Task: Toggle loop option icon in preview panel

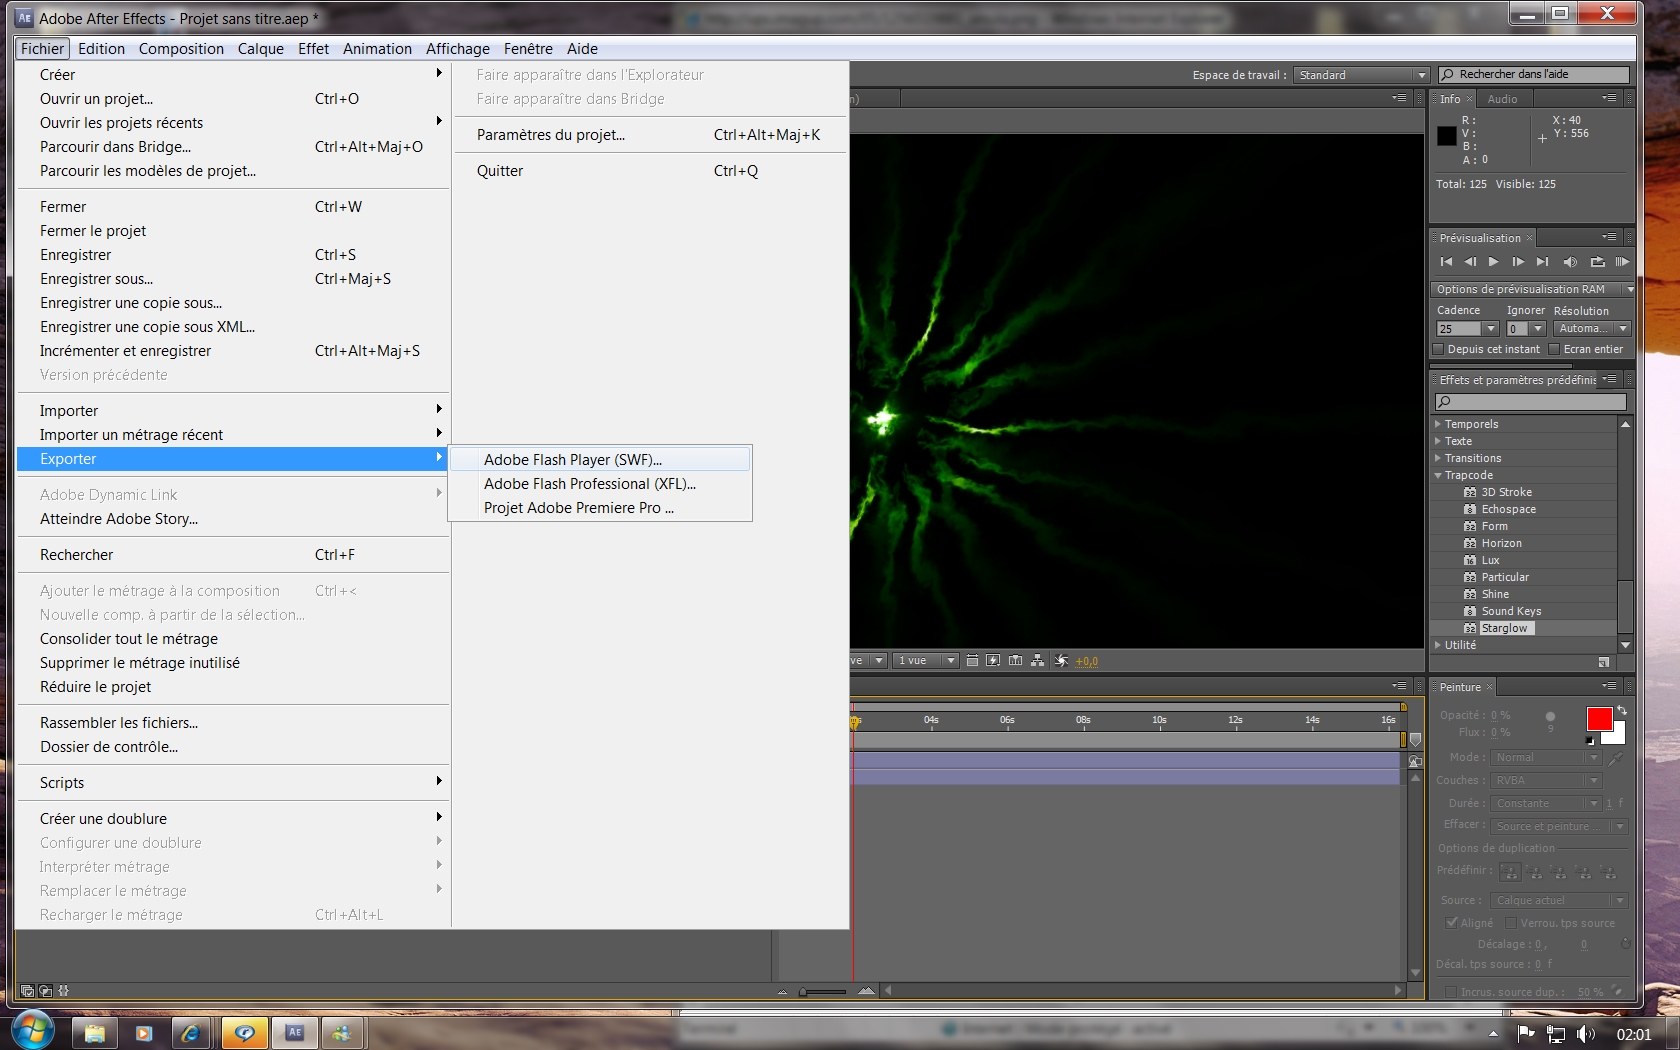Action: 1597,262
